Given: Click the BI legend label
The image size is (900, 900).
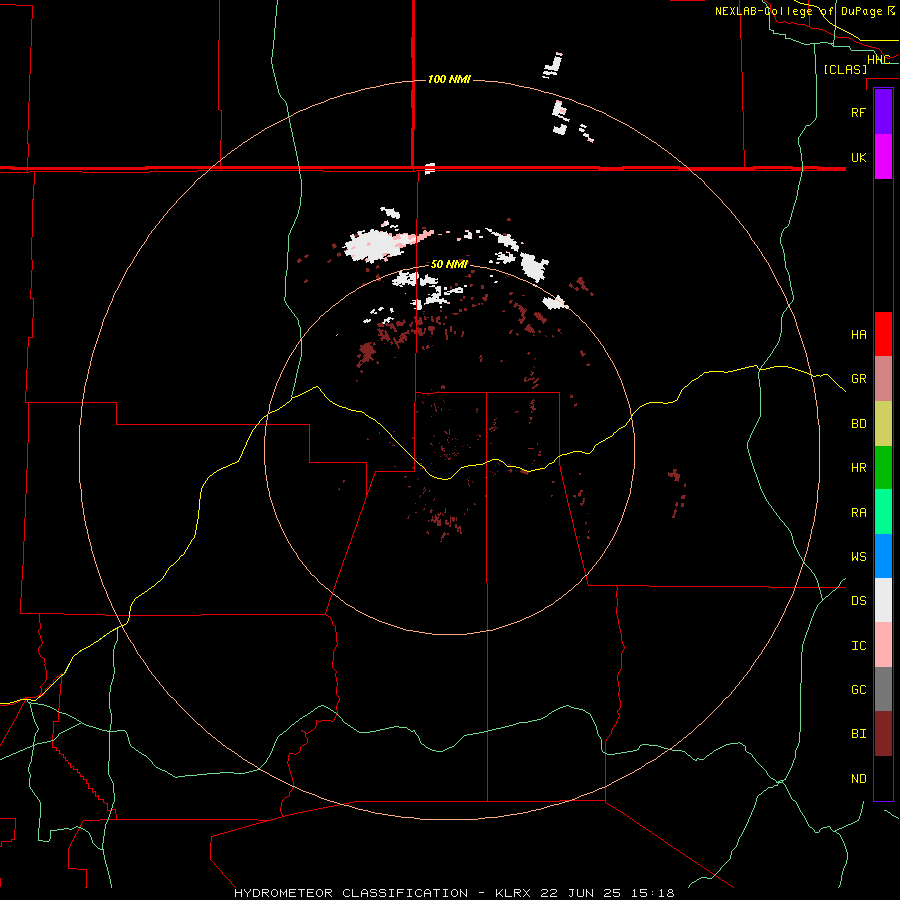Looking at the screenshot, I should (859, 734).
